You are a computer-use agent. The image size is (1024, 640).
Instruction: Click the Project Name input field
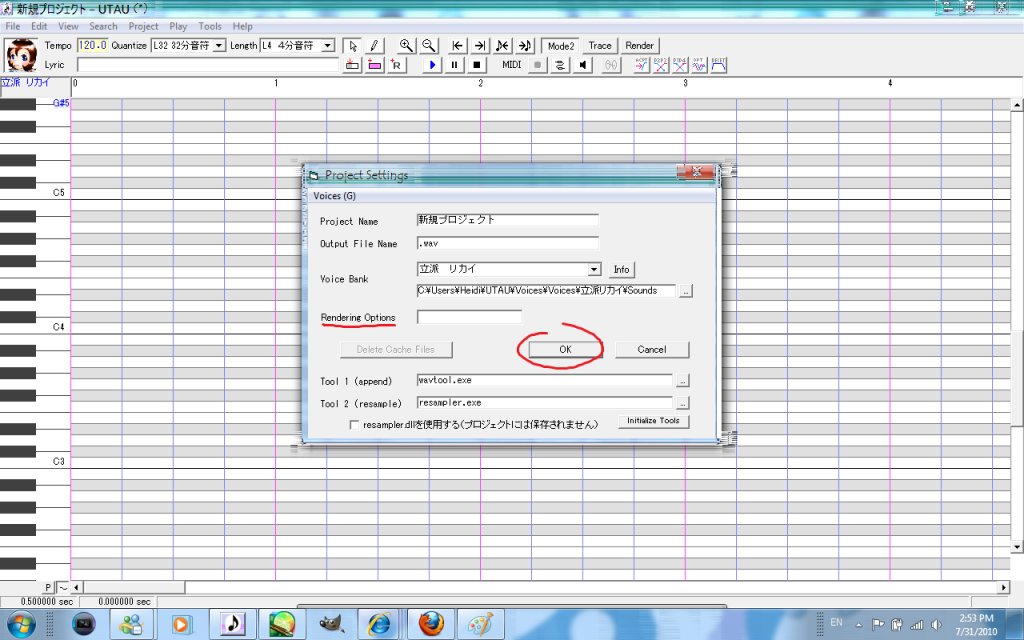pyautogui.click(x=507, y=220)
